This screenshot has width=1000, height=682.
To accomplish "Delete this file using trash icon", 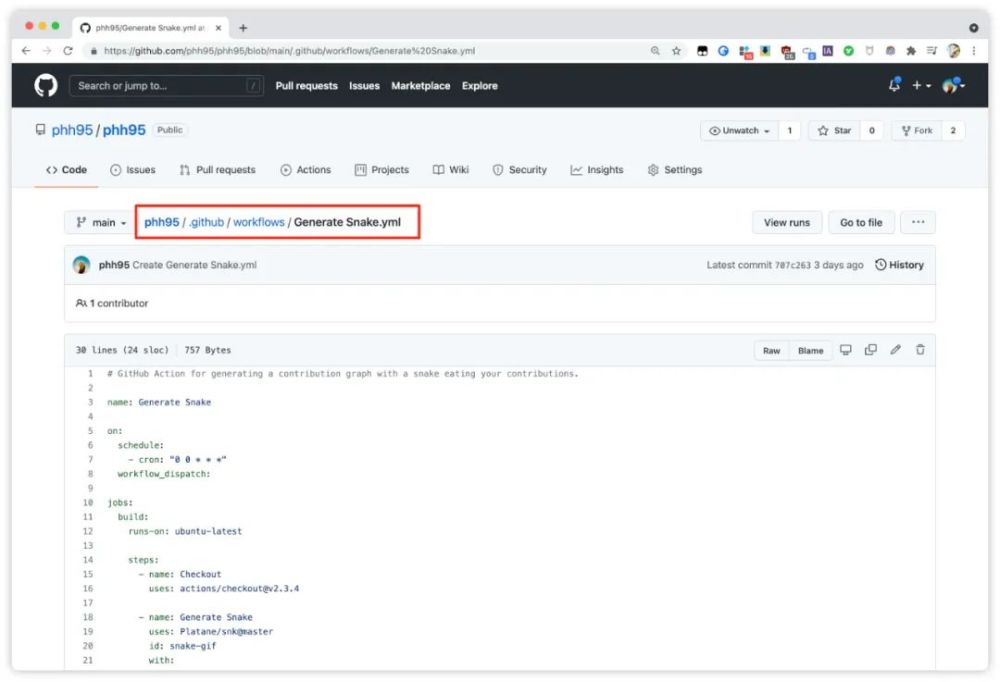I will [x=920, y=350].
